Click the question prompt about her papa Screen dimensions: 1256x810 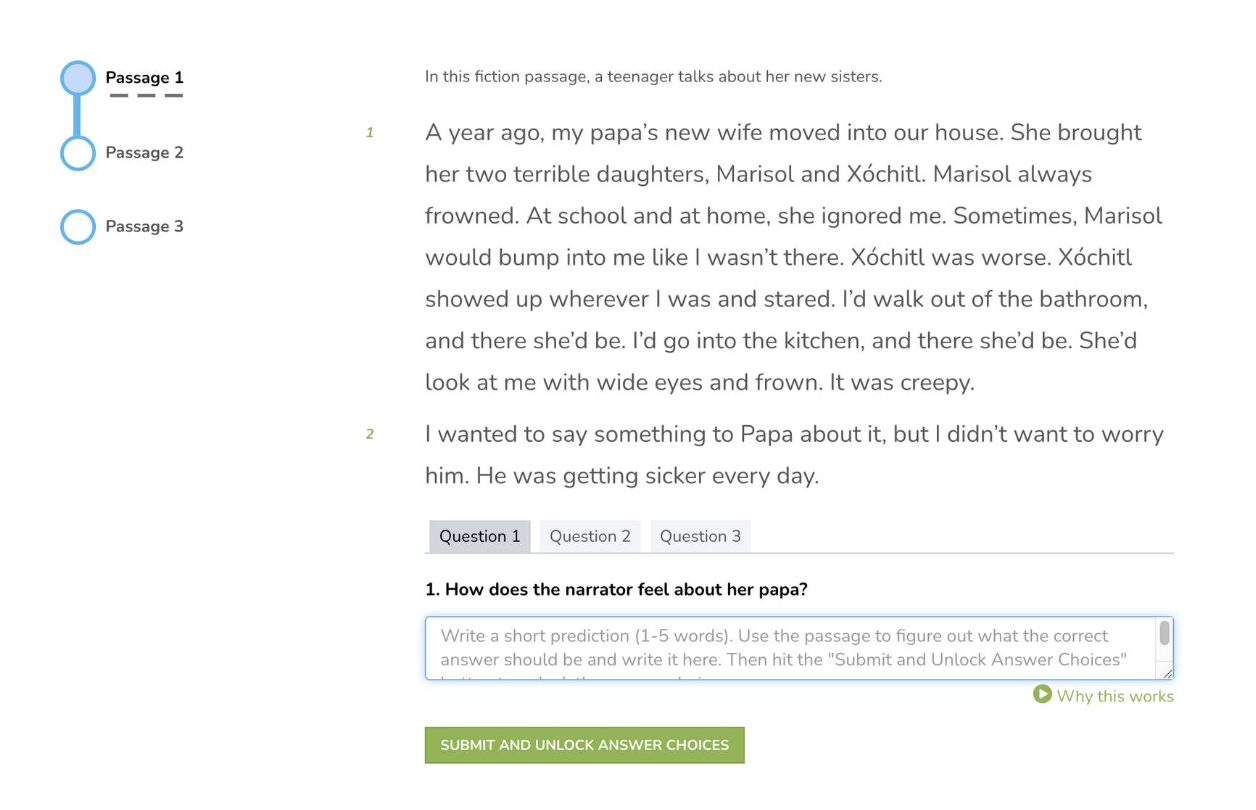click(616, 590)
